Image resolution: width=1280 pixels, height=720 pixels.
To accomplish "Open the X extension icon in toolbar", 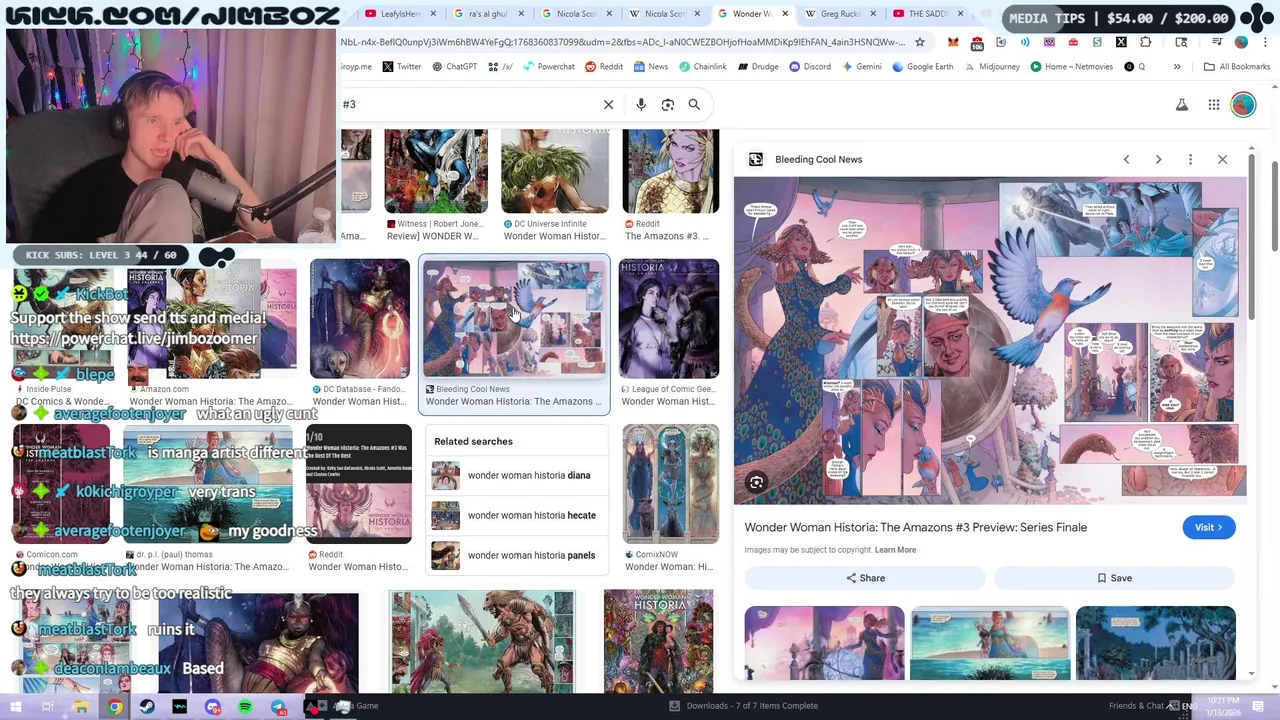I will 1121,42.
